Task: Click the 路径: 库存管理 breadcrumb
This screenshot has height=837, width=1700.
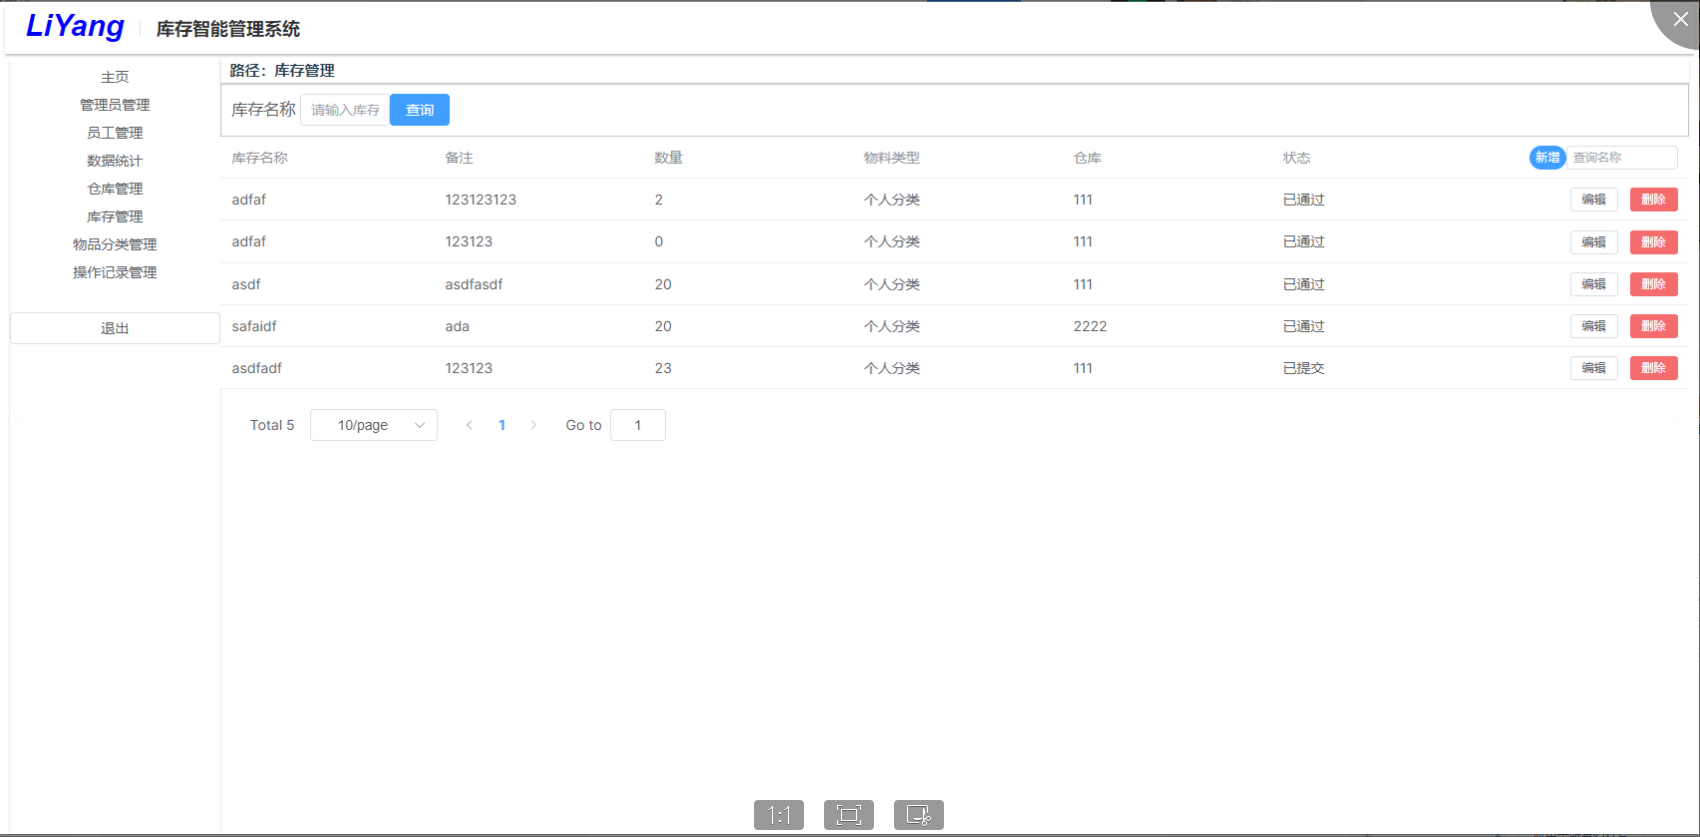Action: [282, 70]
